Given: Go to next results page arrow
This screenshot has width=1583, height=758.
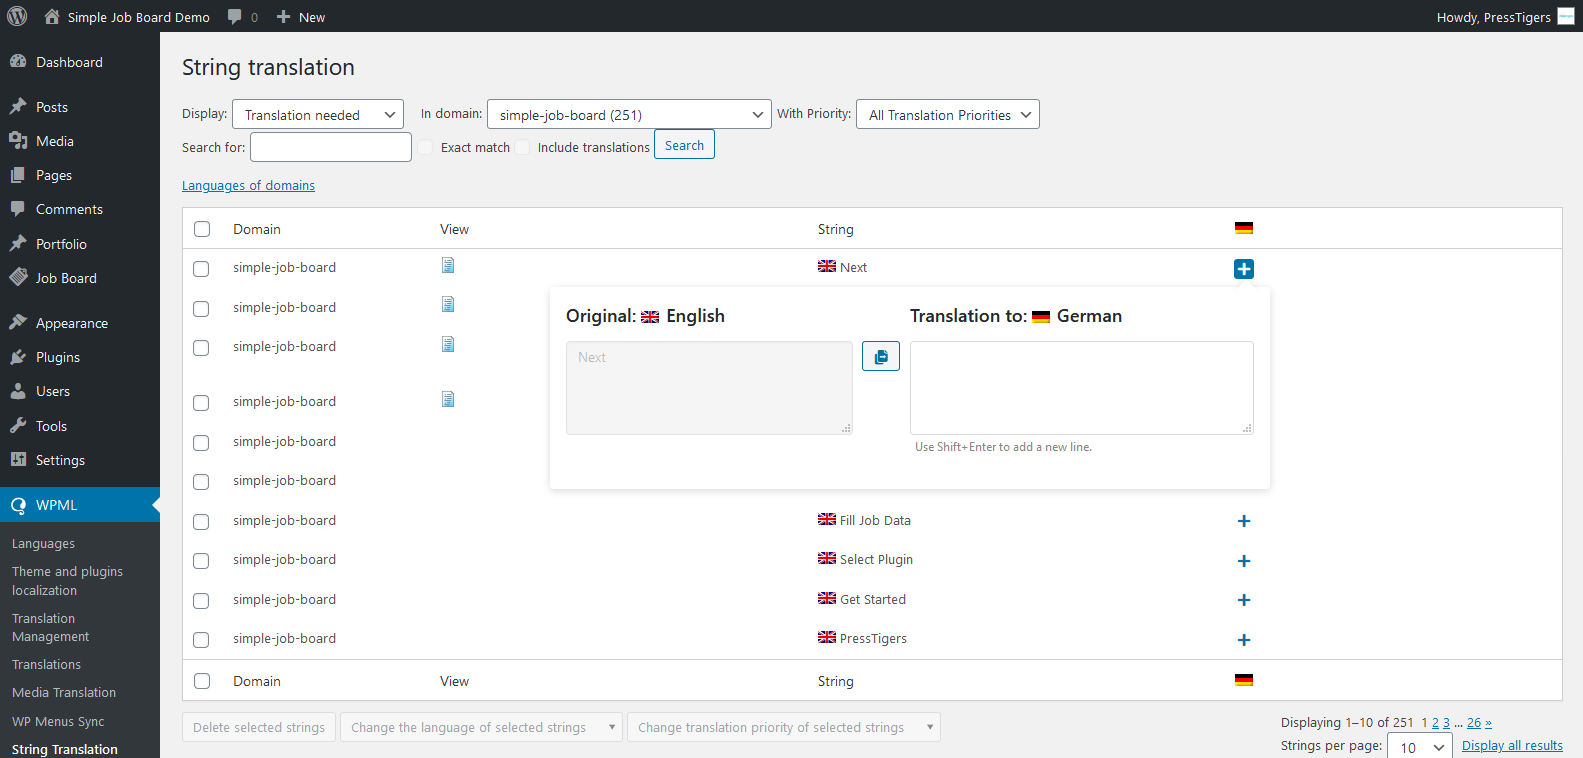Looking at the screenshot, I should (x=1488, y=723).
